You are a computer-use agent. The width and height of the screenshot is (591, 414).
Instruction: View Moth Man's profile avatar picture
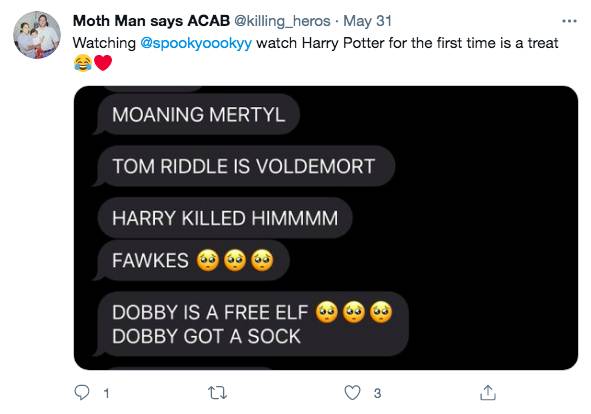[x=37, y=35]
